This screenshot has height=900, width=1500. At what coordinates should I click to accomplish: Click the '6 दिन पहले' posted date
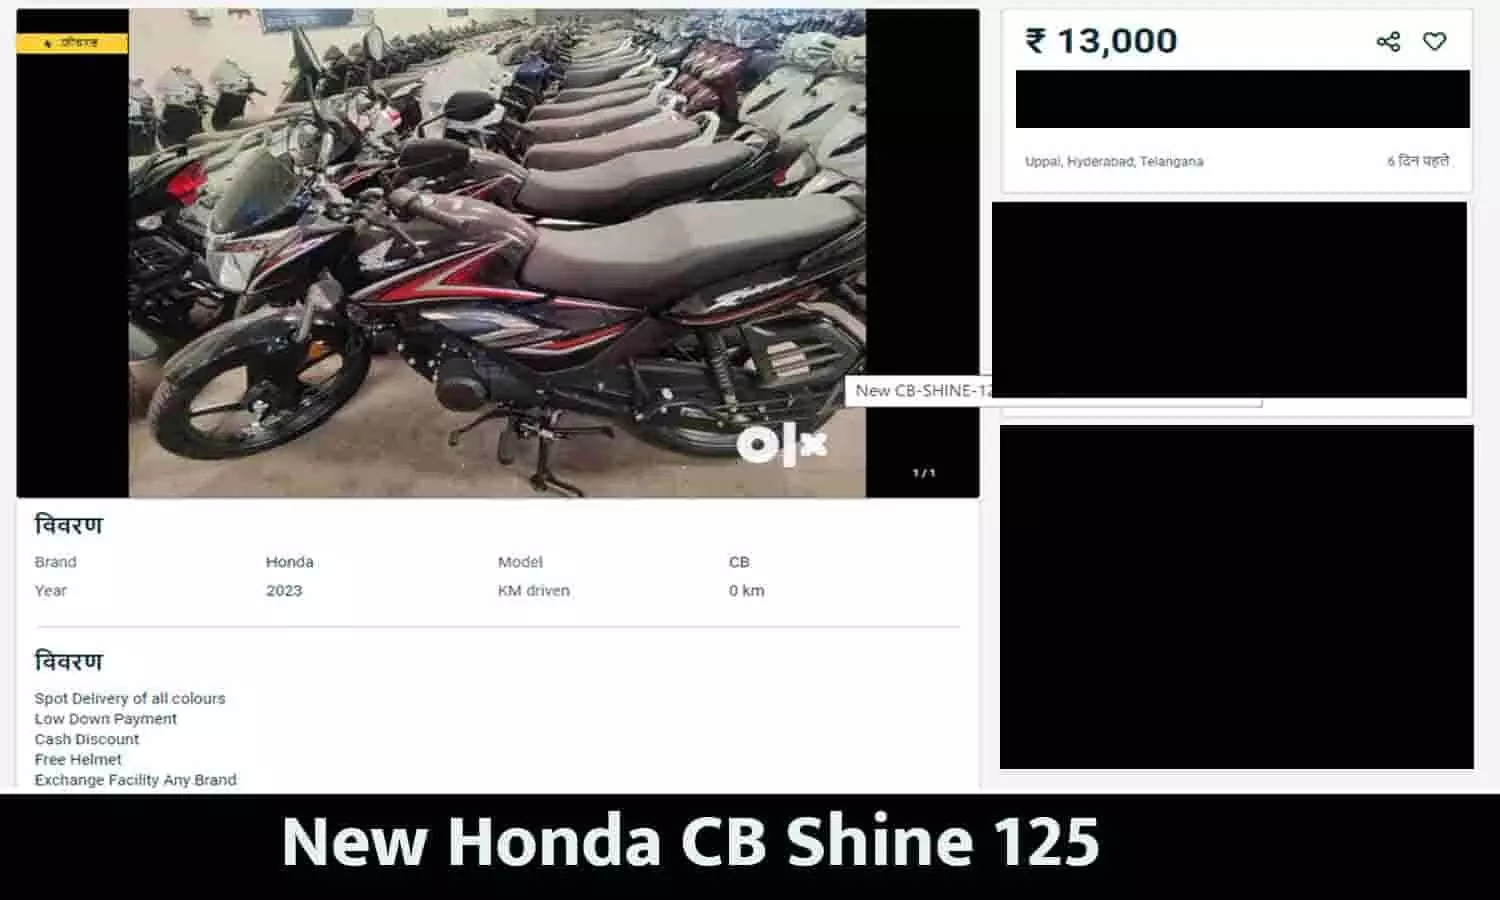coord(1418,161)
